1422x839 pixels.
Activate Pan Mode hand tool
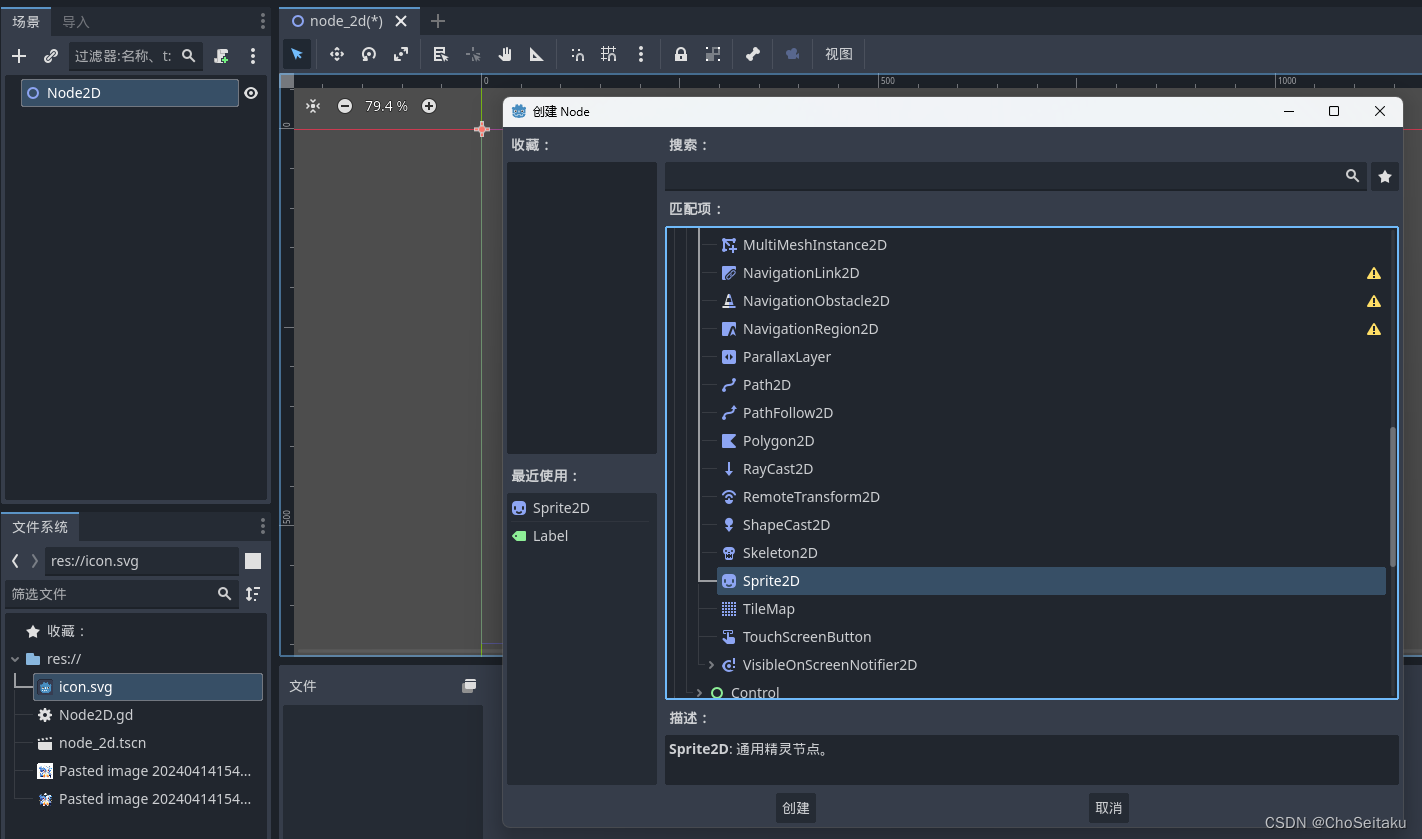pyautogui.click(x=505, y=54)
